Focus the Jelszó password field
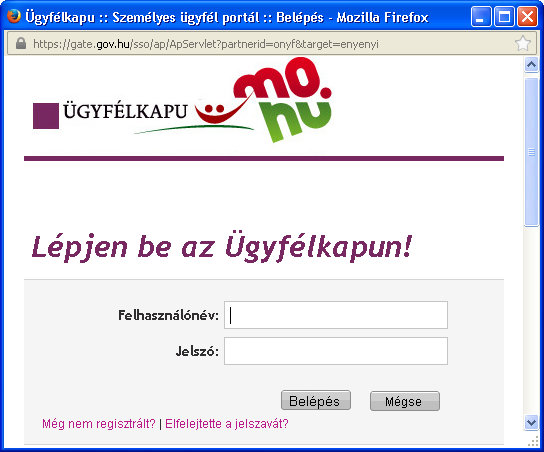 pyautogui.click(x=335, y=351)
